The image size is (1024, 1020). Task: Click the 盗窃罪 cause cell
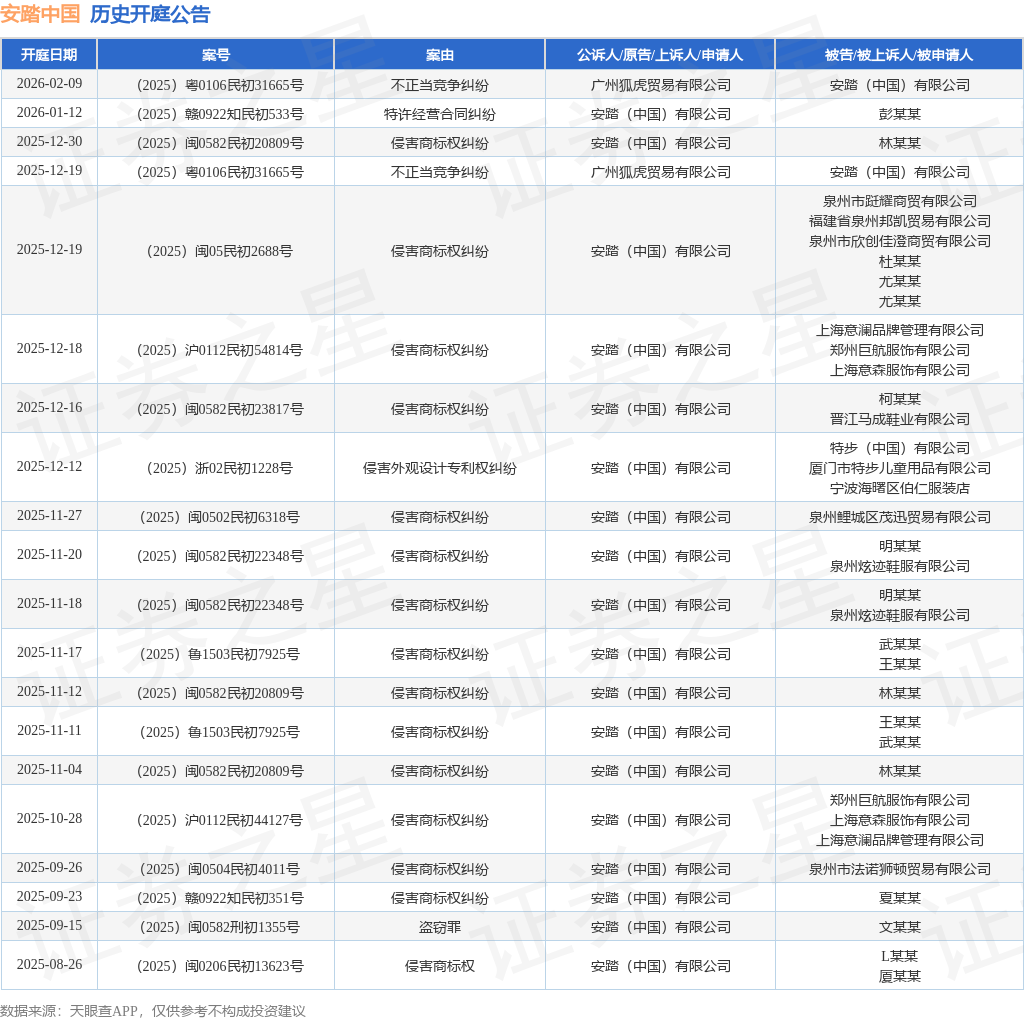(x=440, y=927)
